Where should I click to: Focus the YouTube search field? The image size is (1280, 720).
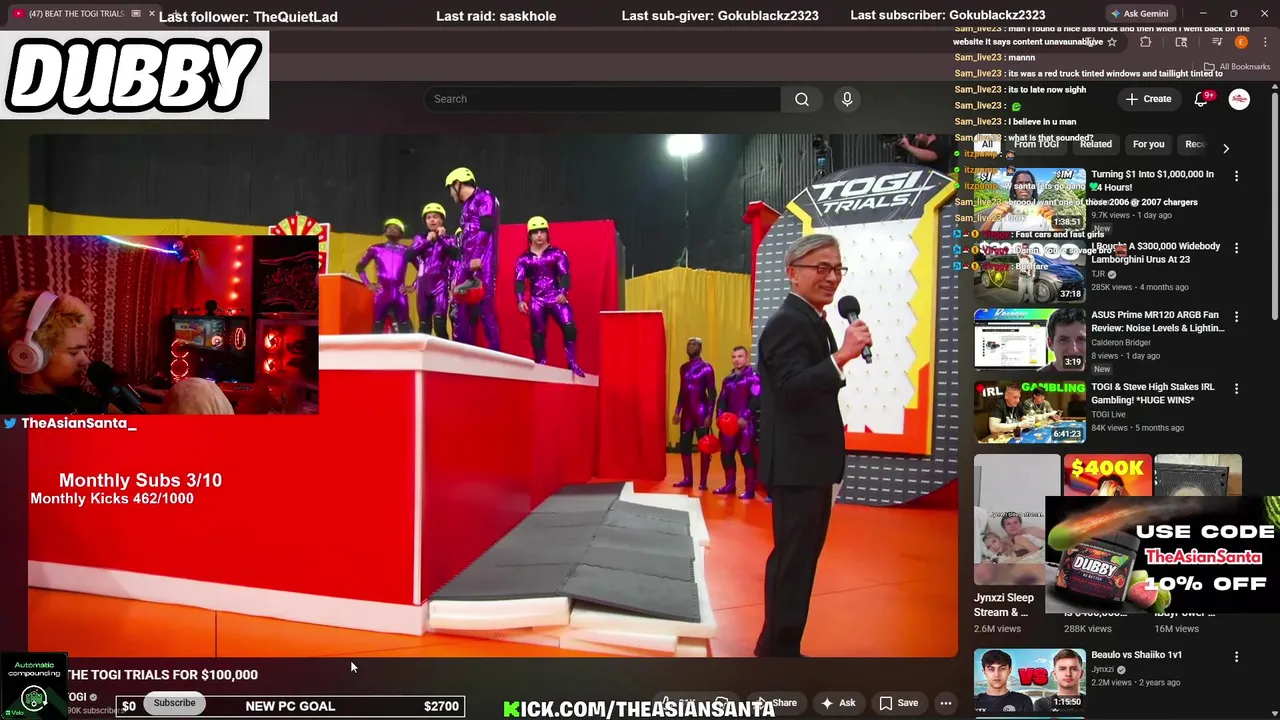point(602,99)
